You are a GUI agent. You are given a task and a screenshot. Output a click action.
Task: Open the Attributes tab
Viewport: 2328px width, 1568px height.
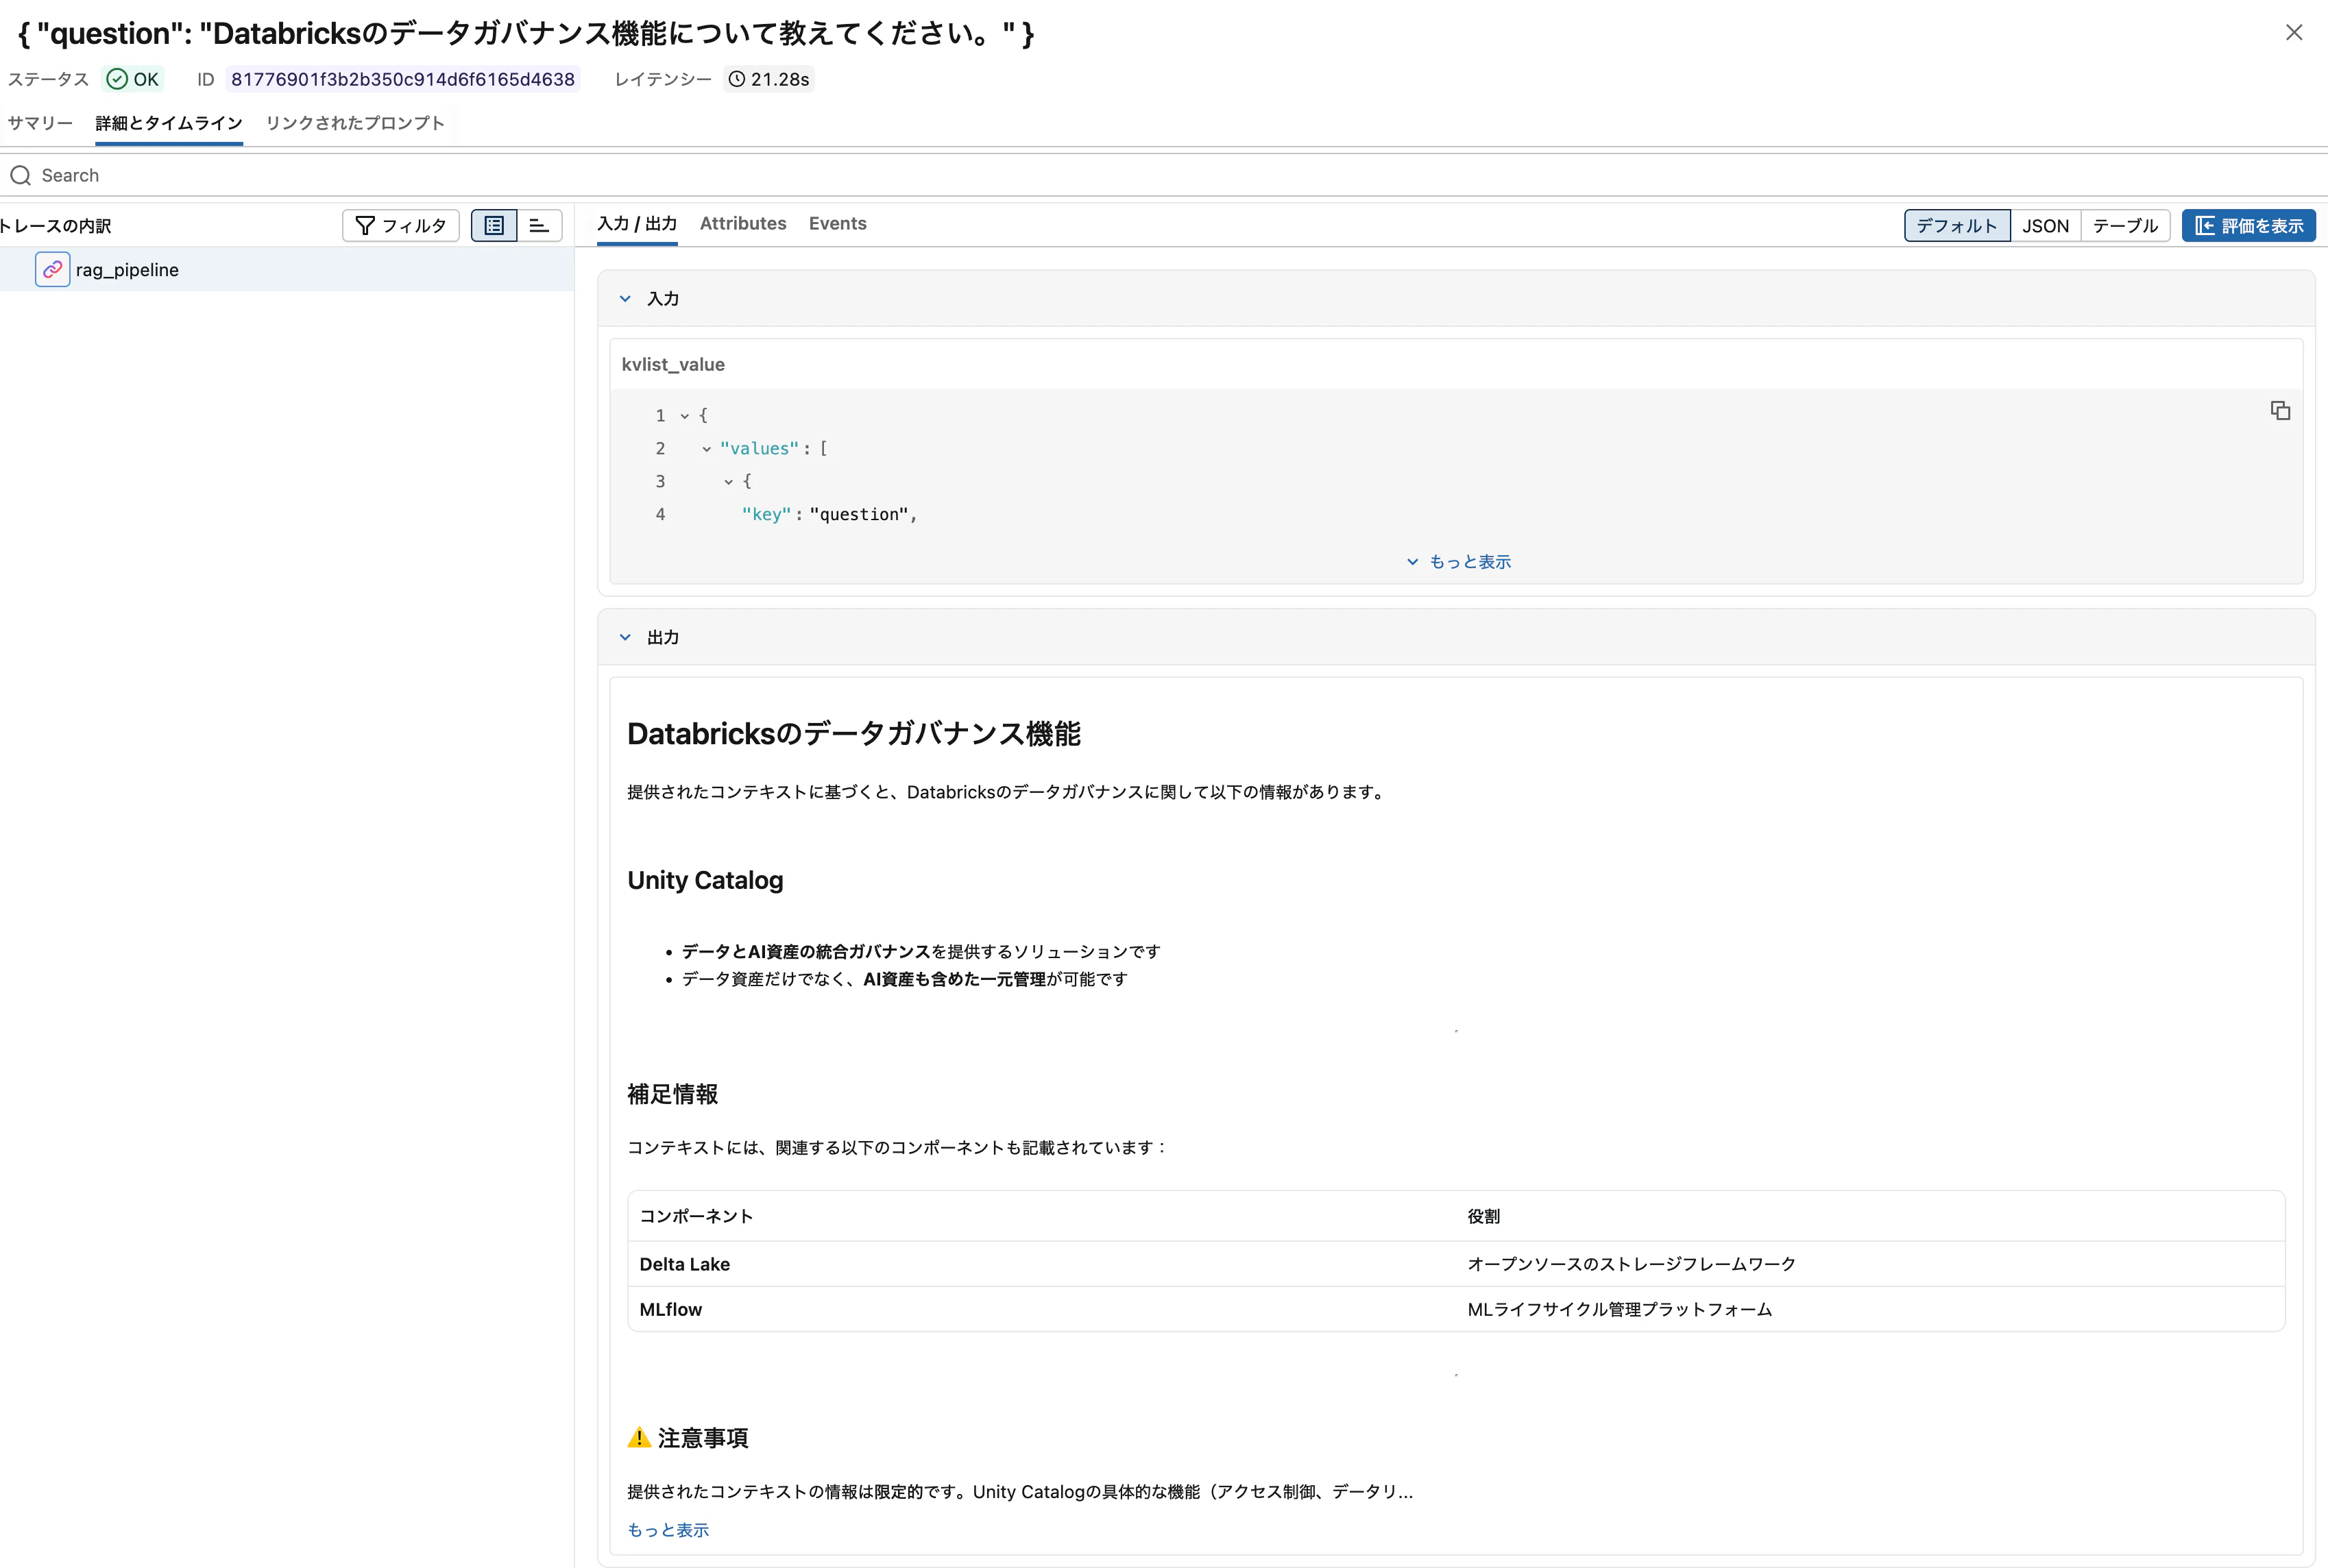(743, 223)
